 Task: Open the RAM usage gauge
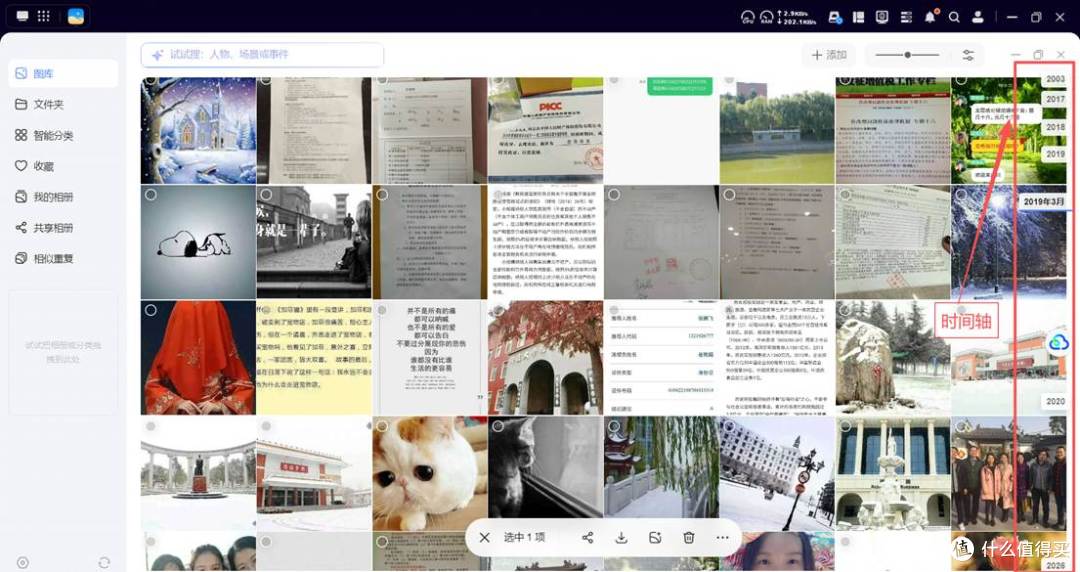767,17
